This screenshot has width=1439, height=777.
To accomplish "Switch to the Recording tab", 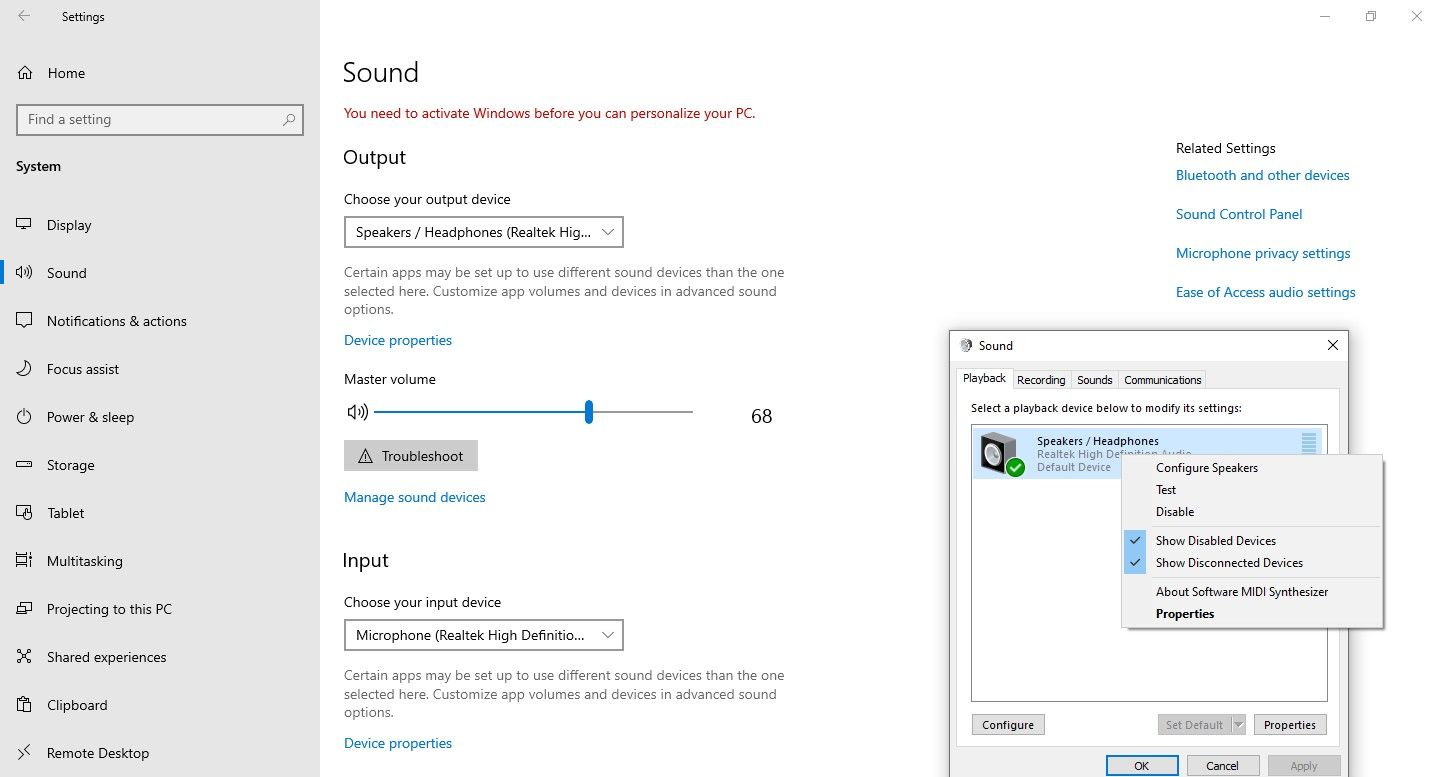I will pyautogui.click(x=1041, y=380).
